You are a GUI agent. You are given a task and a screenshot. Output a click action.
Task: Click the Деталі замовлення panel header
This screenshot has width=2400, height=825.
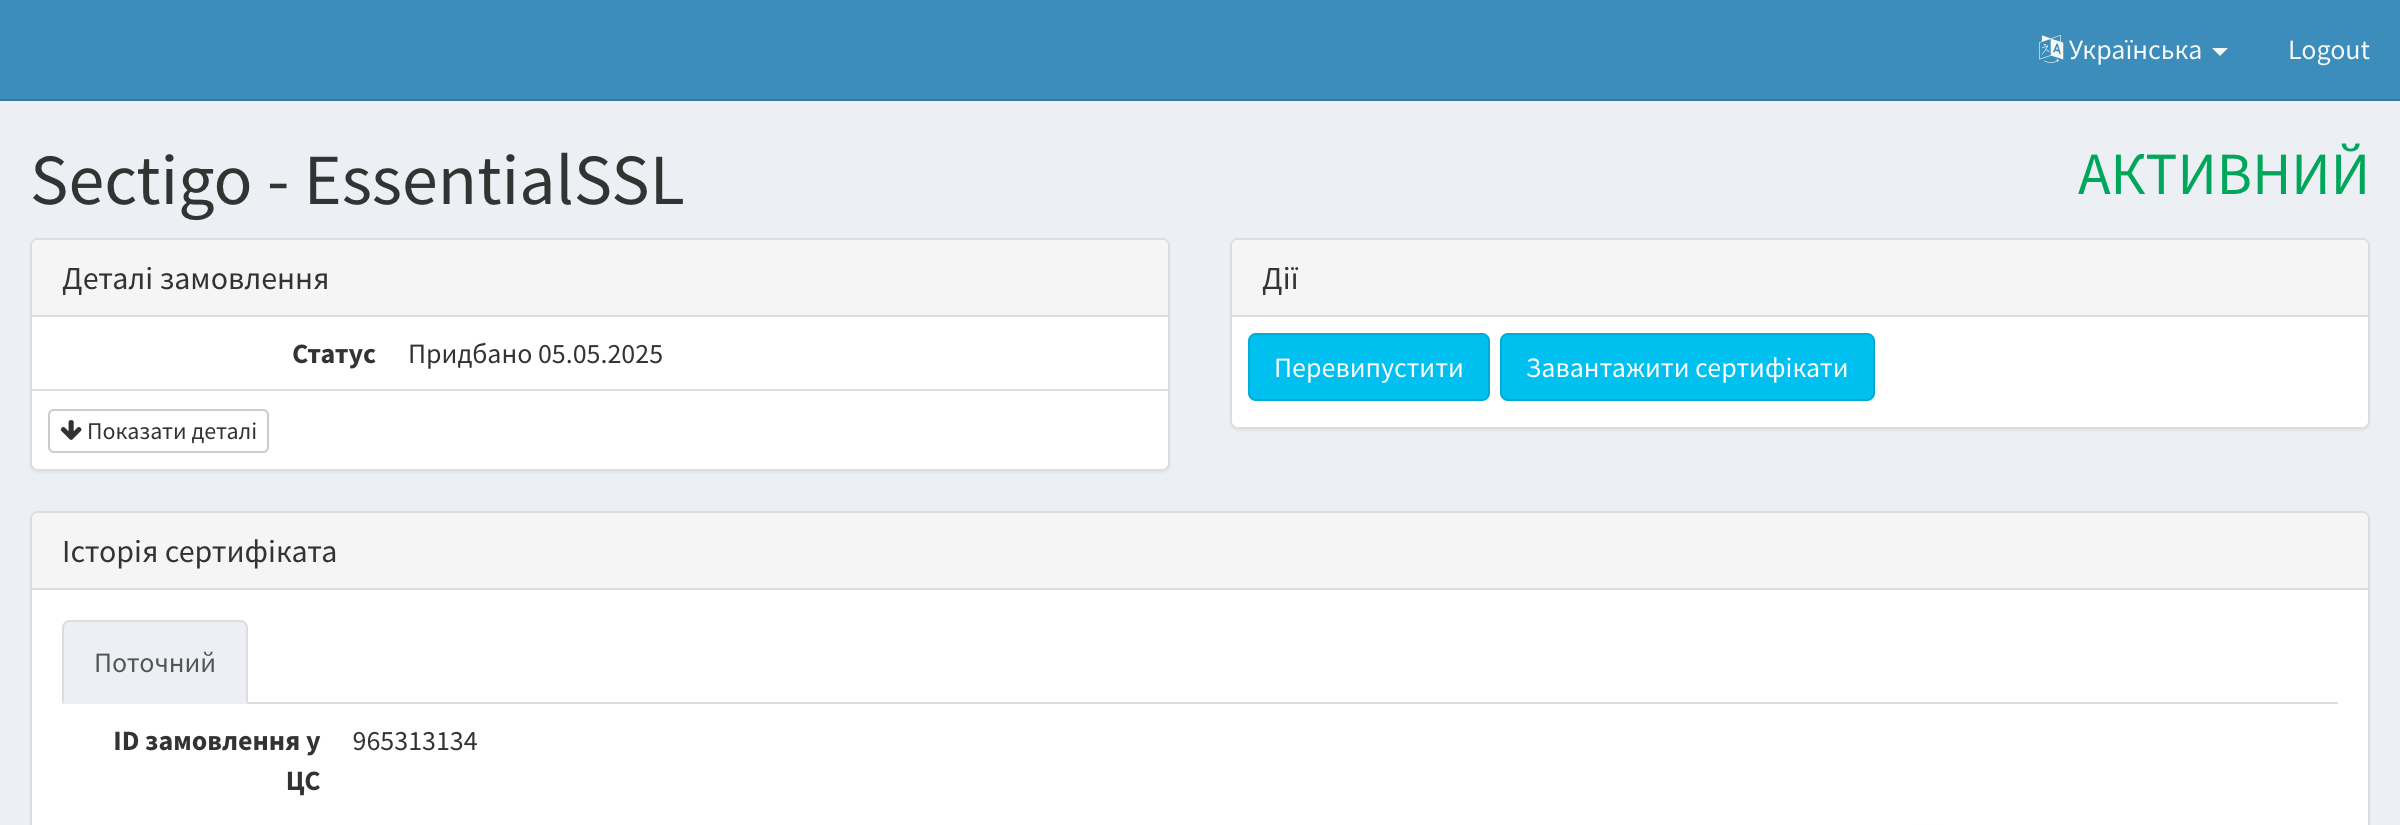(x=196, y=279)
